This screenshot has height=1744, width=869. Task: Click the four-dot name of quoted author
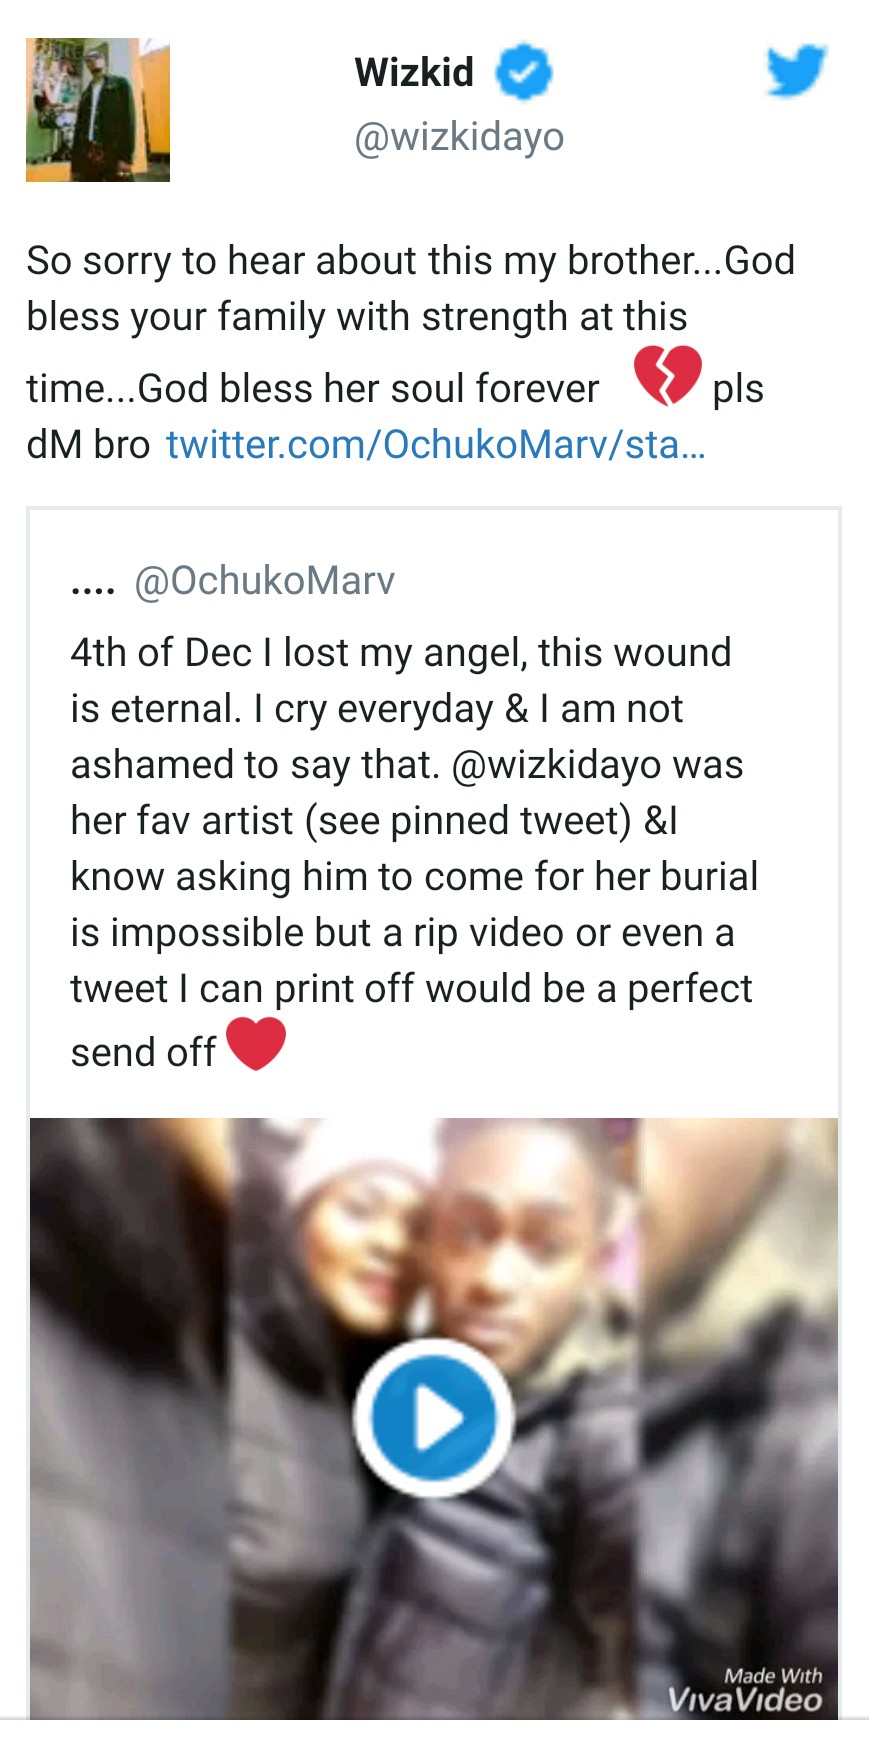[x=93, y=584]
